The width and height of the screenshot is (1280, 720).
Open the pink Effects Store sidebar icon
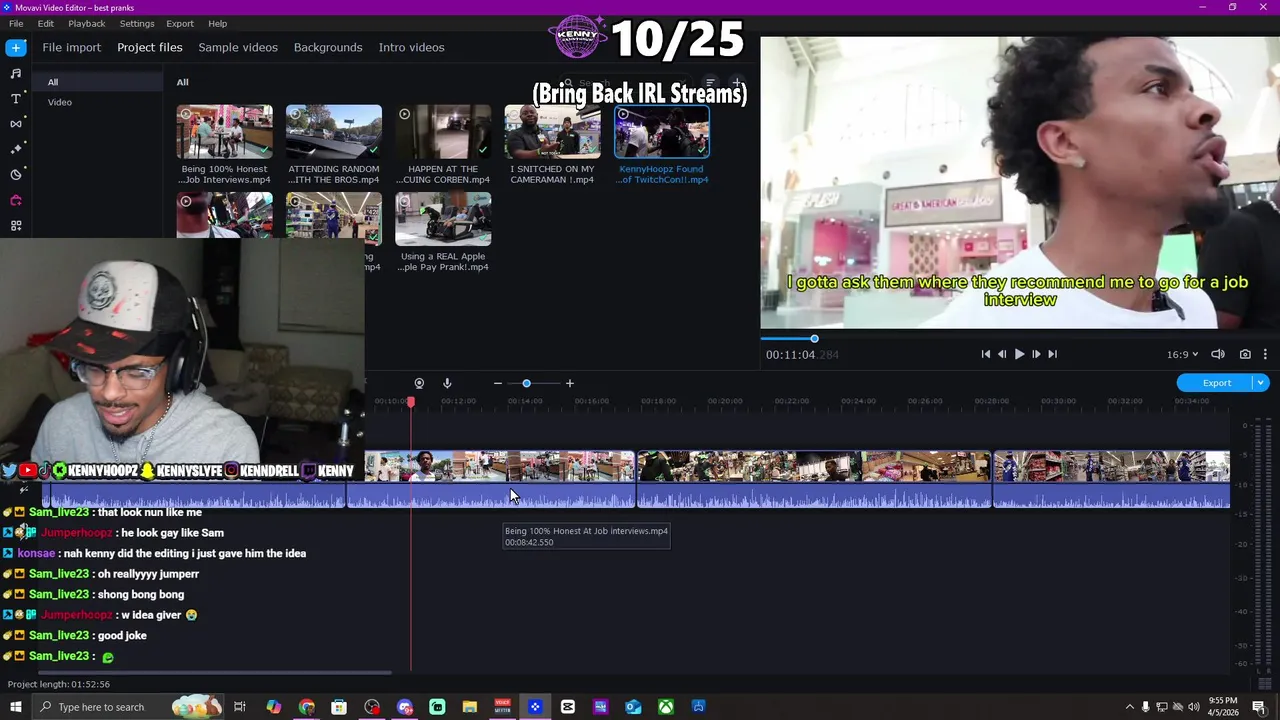pos(15,200)
